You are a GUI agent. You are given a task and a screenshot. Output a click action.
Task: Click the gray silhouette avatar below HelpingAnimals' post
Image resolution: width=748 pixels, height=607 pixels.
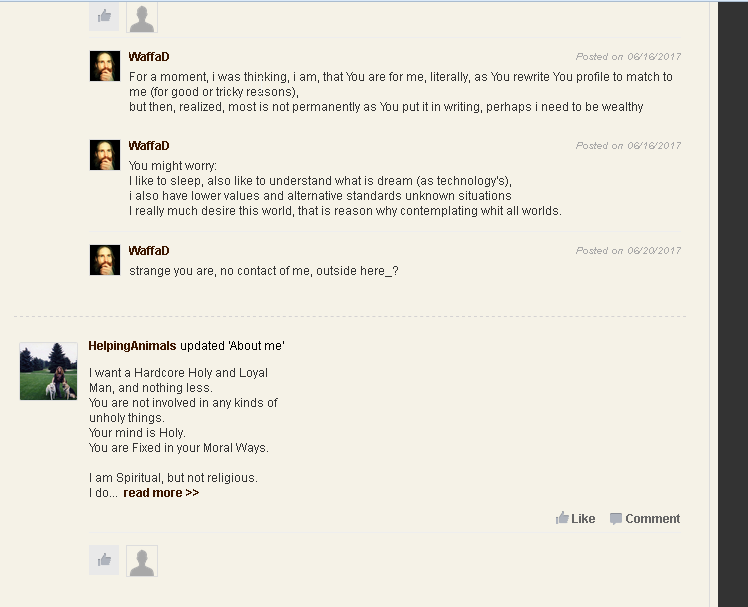pos(142,560)
